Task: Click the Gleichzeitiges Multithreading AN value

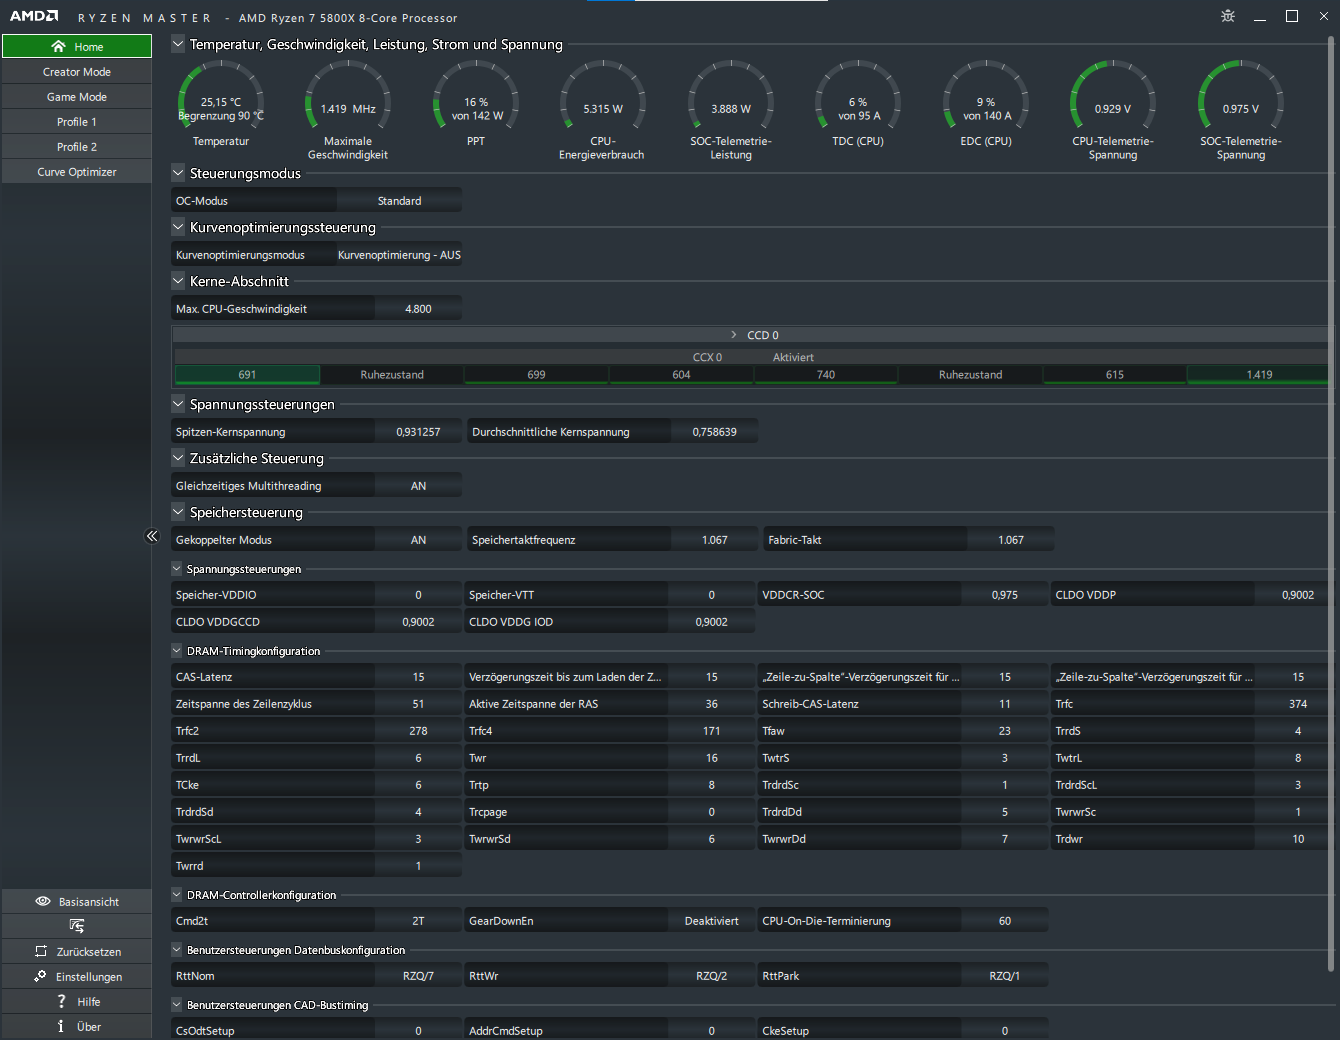Action: pyautogui.click(x=418, y=486)
